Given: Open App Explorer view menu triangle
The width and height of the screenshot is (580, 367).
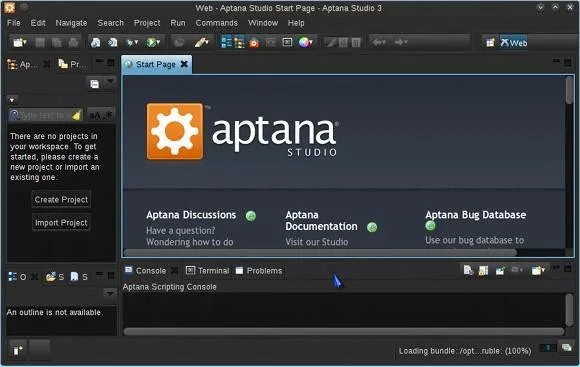Looking at the screenshot, I should click(x=110, y=81).
